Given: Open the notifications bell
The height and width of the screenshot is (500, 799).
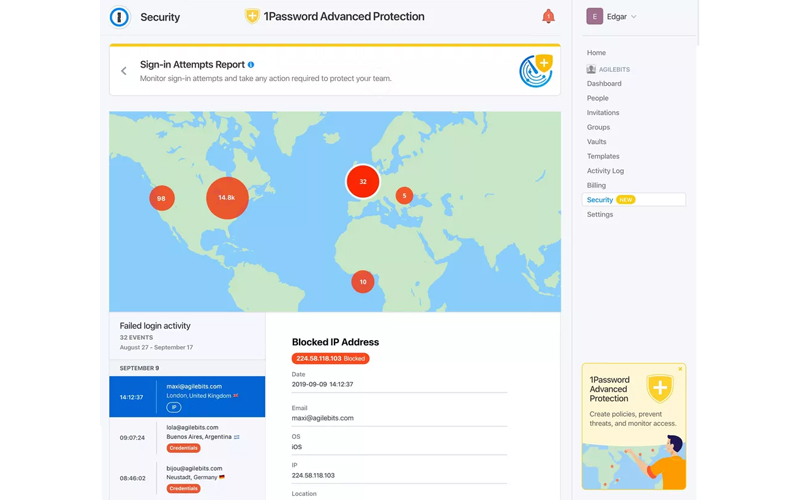Looking at the screenshot, I should point(548,16).
